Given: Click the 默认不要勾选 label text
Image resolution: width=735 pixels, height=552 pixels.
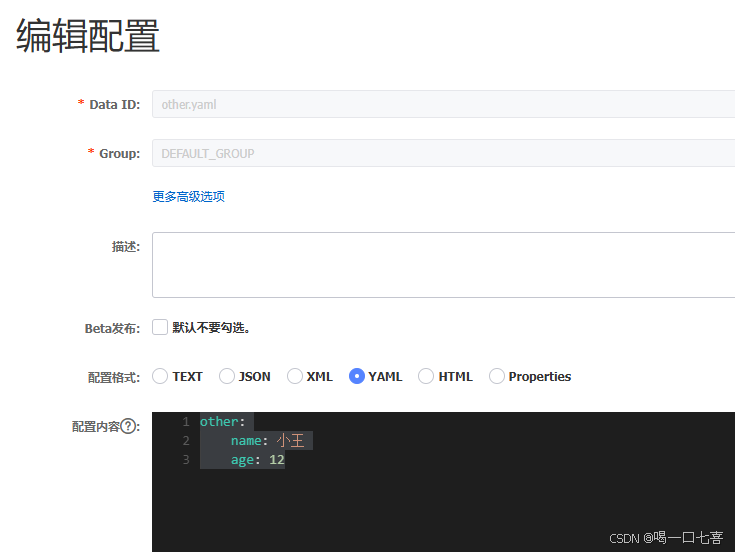Looking at the screenshot, I should (211, 328).
